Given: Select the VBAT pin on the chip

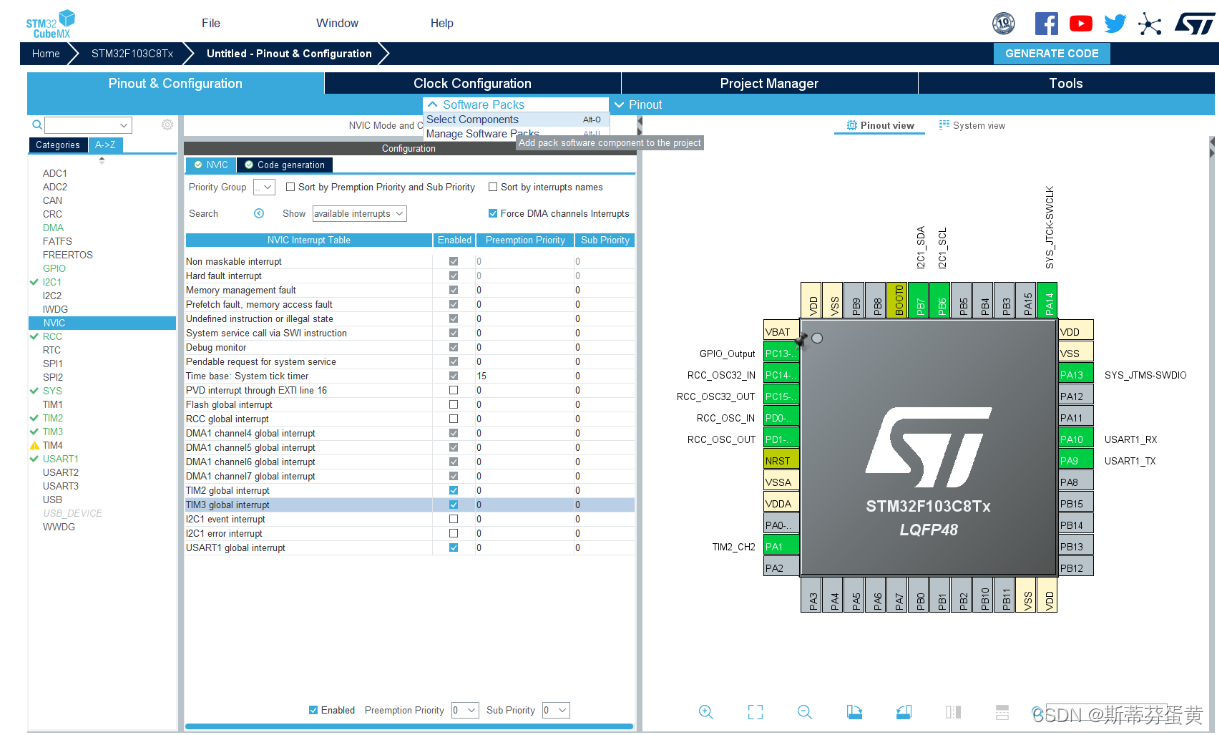Looking at the screenshot, I should click(780, 332).
